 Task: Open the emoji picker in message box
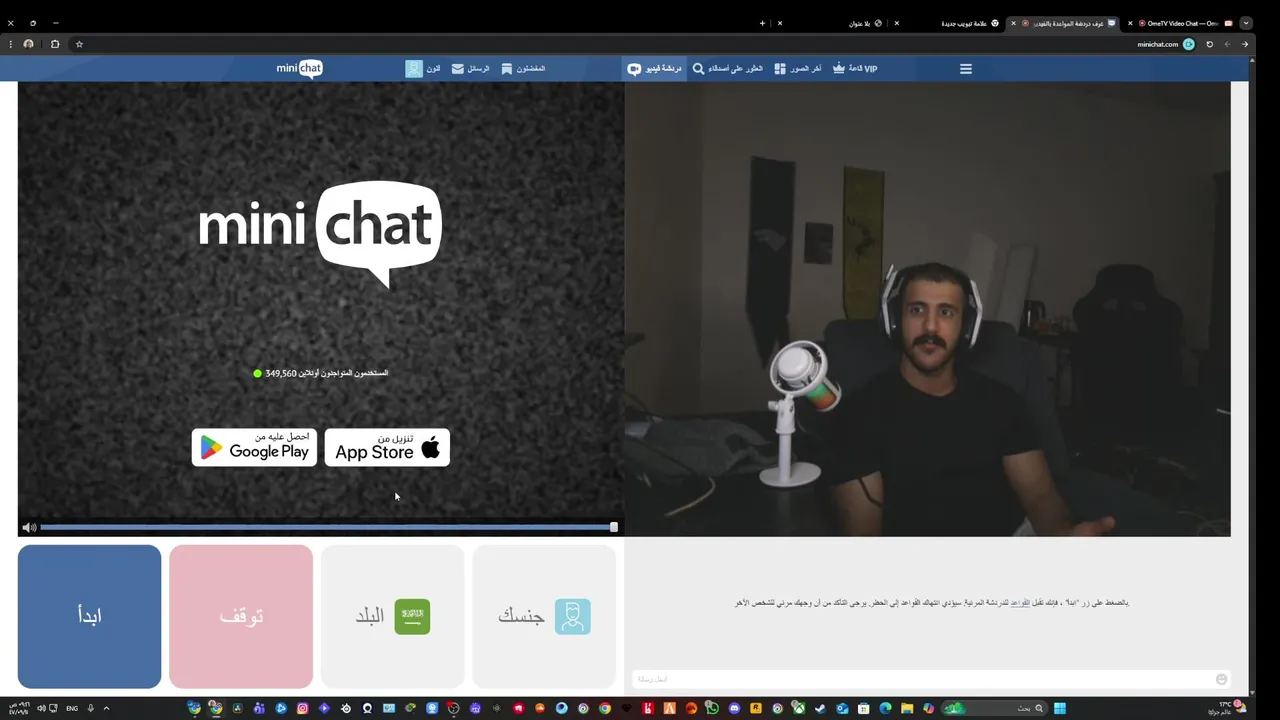(x=1221, y=679)
